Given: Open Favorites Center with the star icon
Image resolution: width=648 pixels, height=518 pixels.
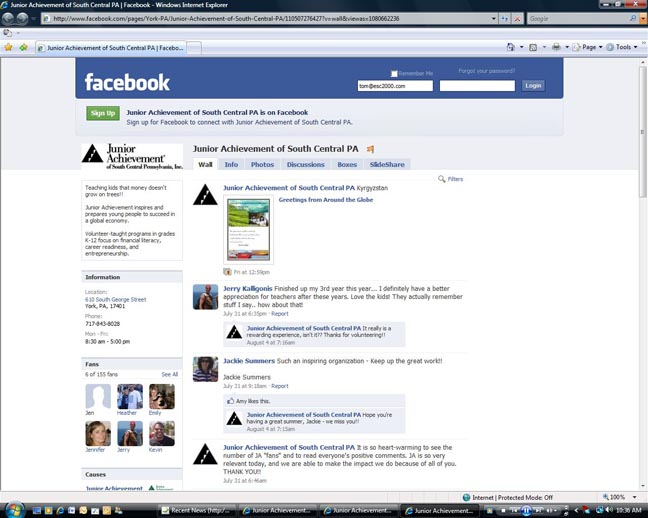Looking at the screenshot, I should 8,47.
